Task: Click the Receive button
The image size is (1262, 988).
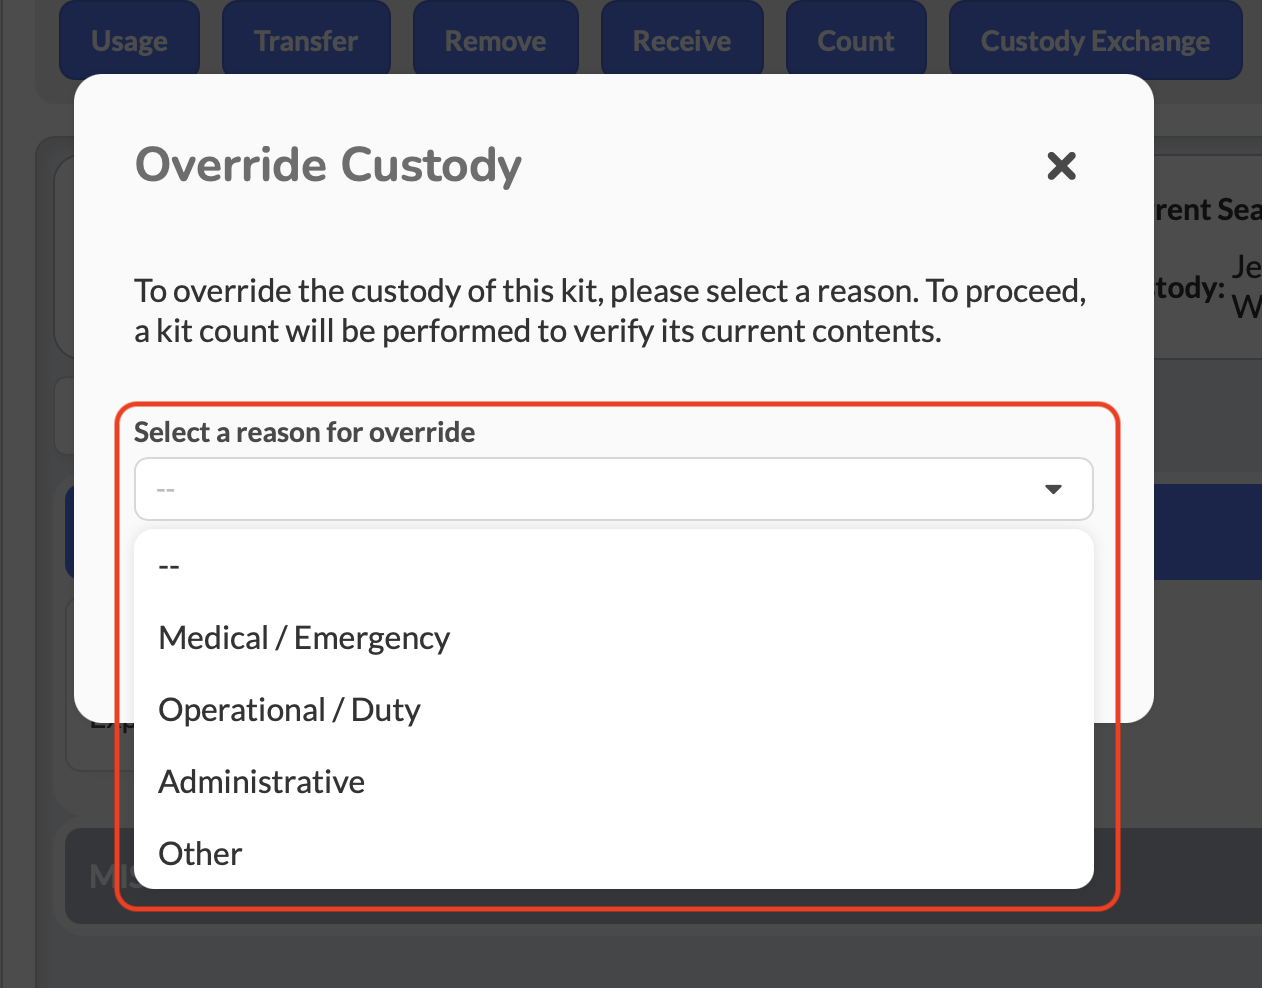Action: tap(681, 41)
